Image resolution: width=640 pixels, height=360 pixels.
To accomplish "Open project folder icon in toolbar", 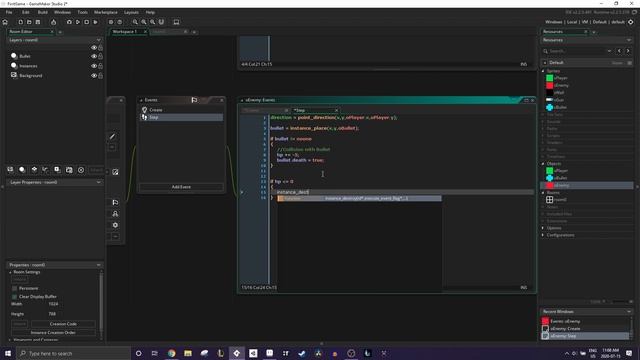I will point(29,22).
